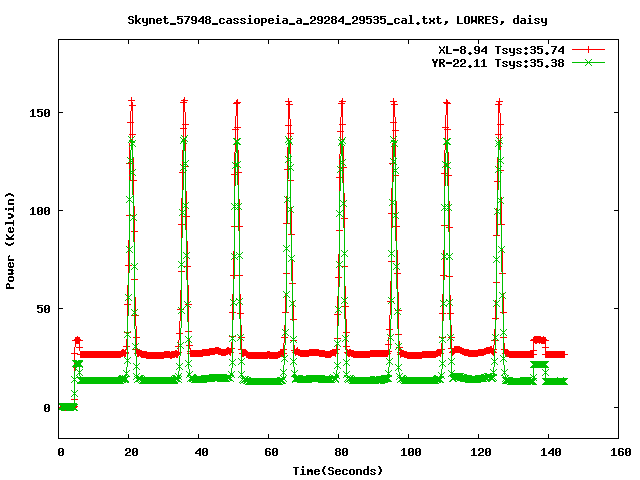Image resolution: width=640 pixels, height=480 pixels.
Task: Click the 40 tick label on x-axis
Action: coord(201,452)
